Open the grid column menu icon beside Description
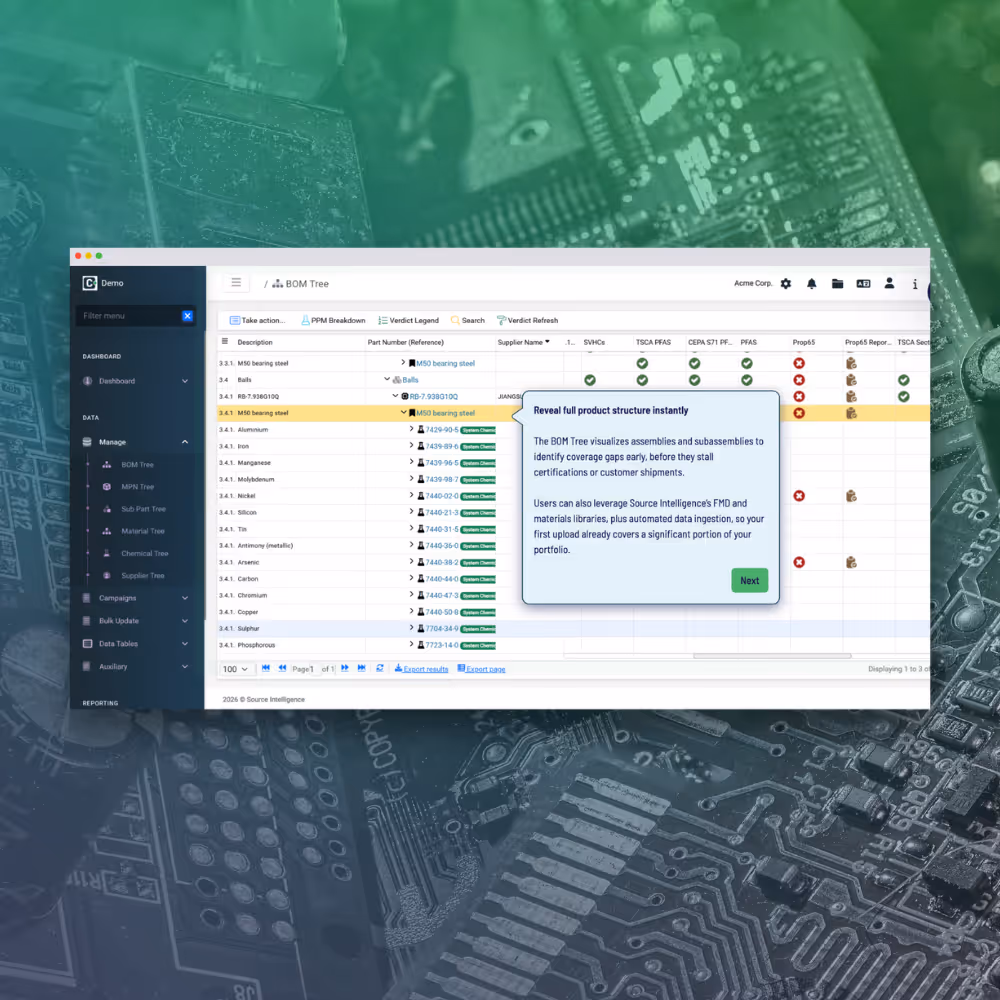Viewport: 1000px width, 1000px height. 224,342
